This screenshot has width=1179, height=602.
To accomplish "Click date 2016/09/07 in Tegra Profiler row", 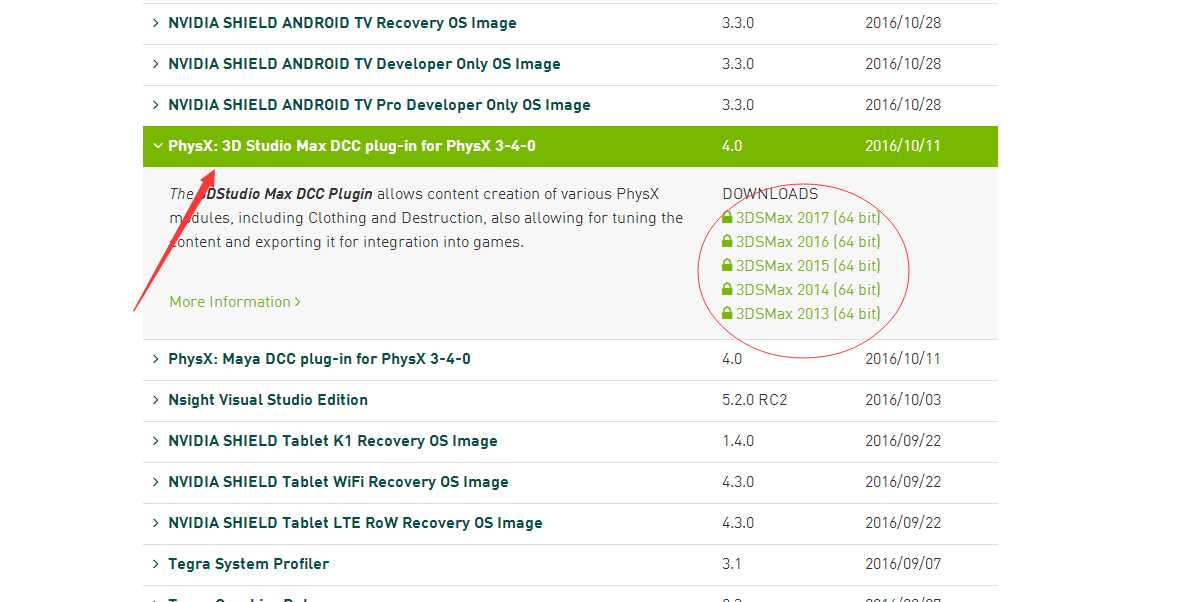I will coord(902,564).
